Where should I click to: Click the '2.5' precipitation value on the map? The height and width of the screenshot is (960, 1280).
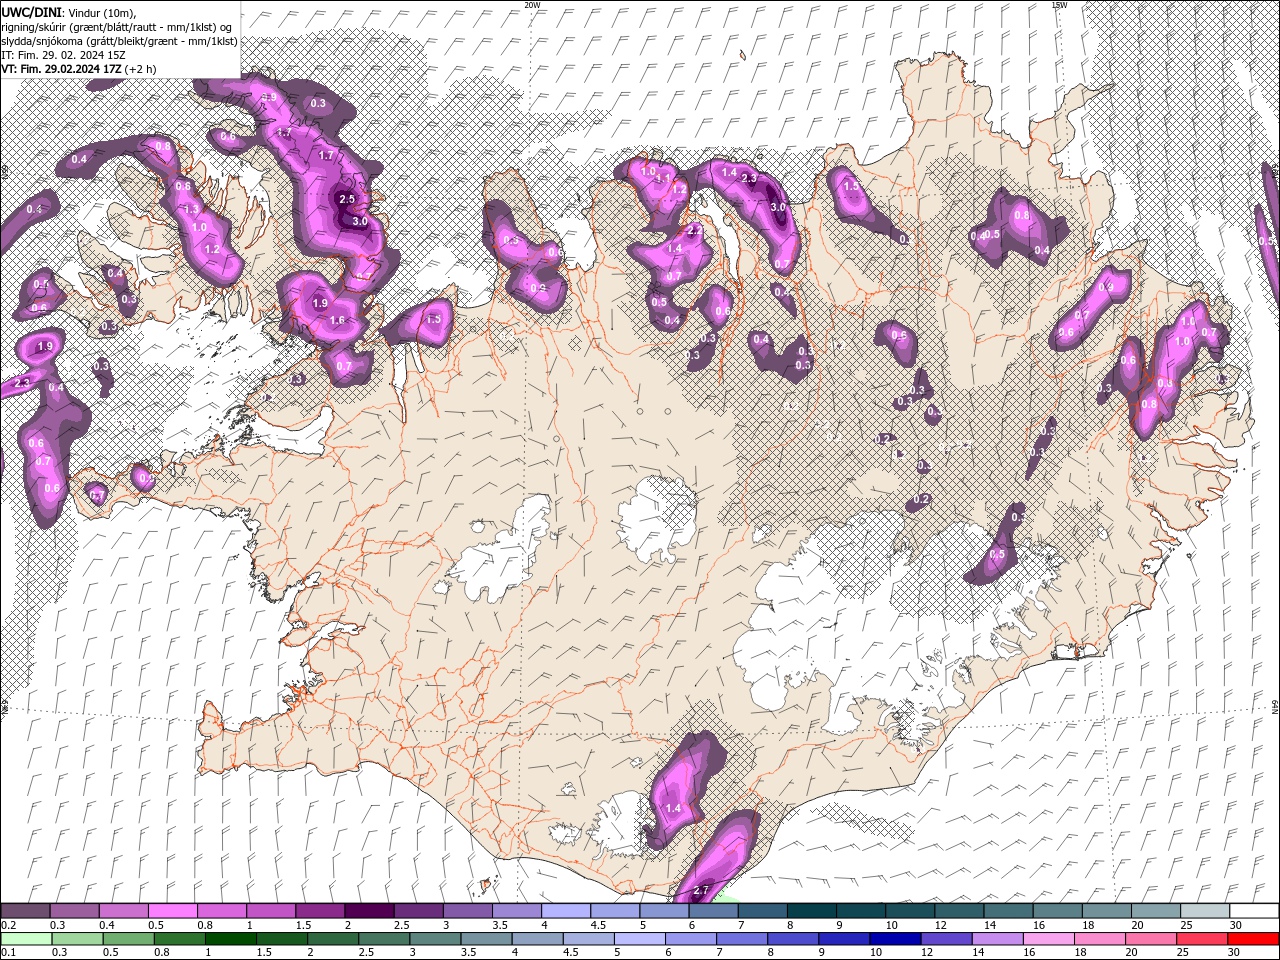pyautogui.click(x=347, y=199)
